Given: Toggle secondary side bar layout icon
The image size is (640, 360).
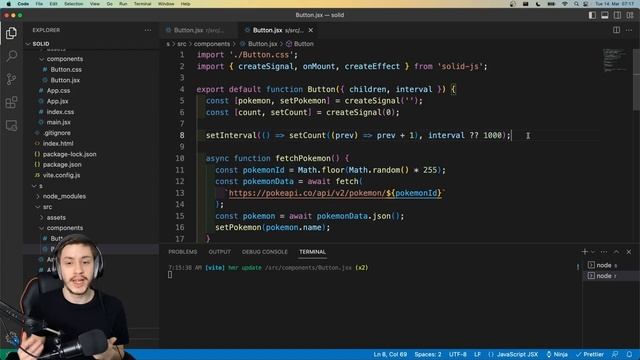Looking at the screenshot, I should (x=618, y=15).
